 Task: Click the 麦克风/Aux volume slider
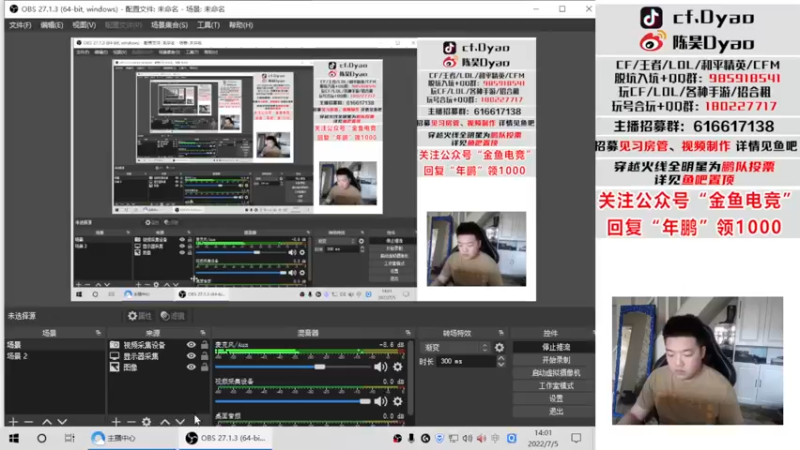click(x=293, y=367)
